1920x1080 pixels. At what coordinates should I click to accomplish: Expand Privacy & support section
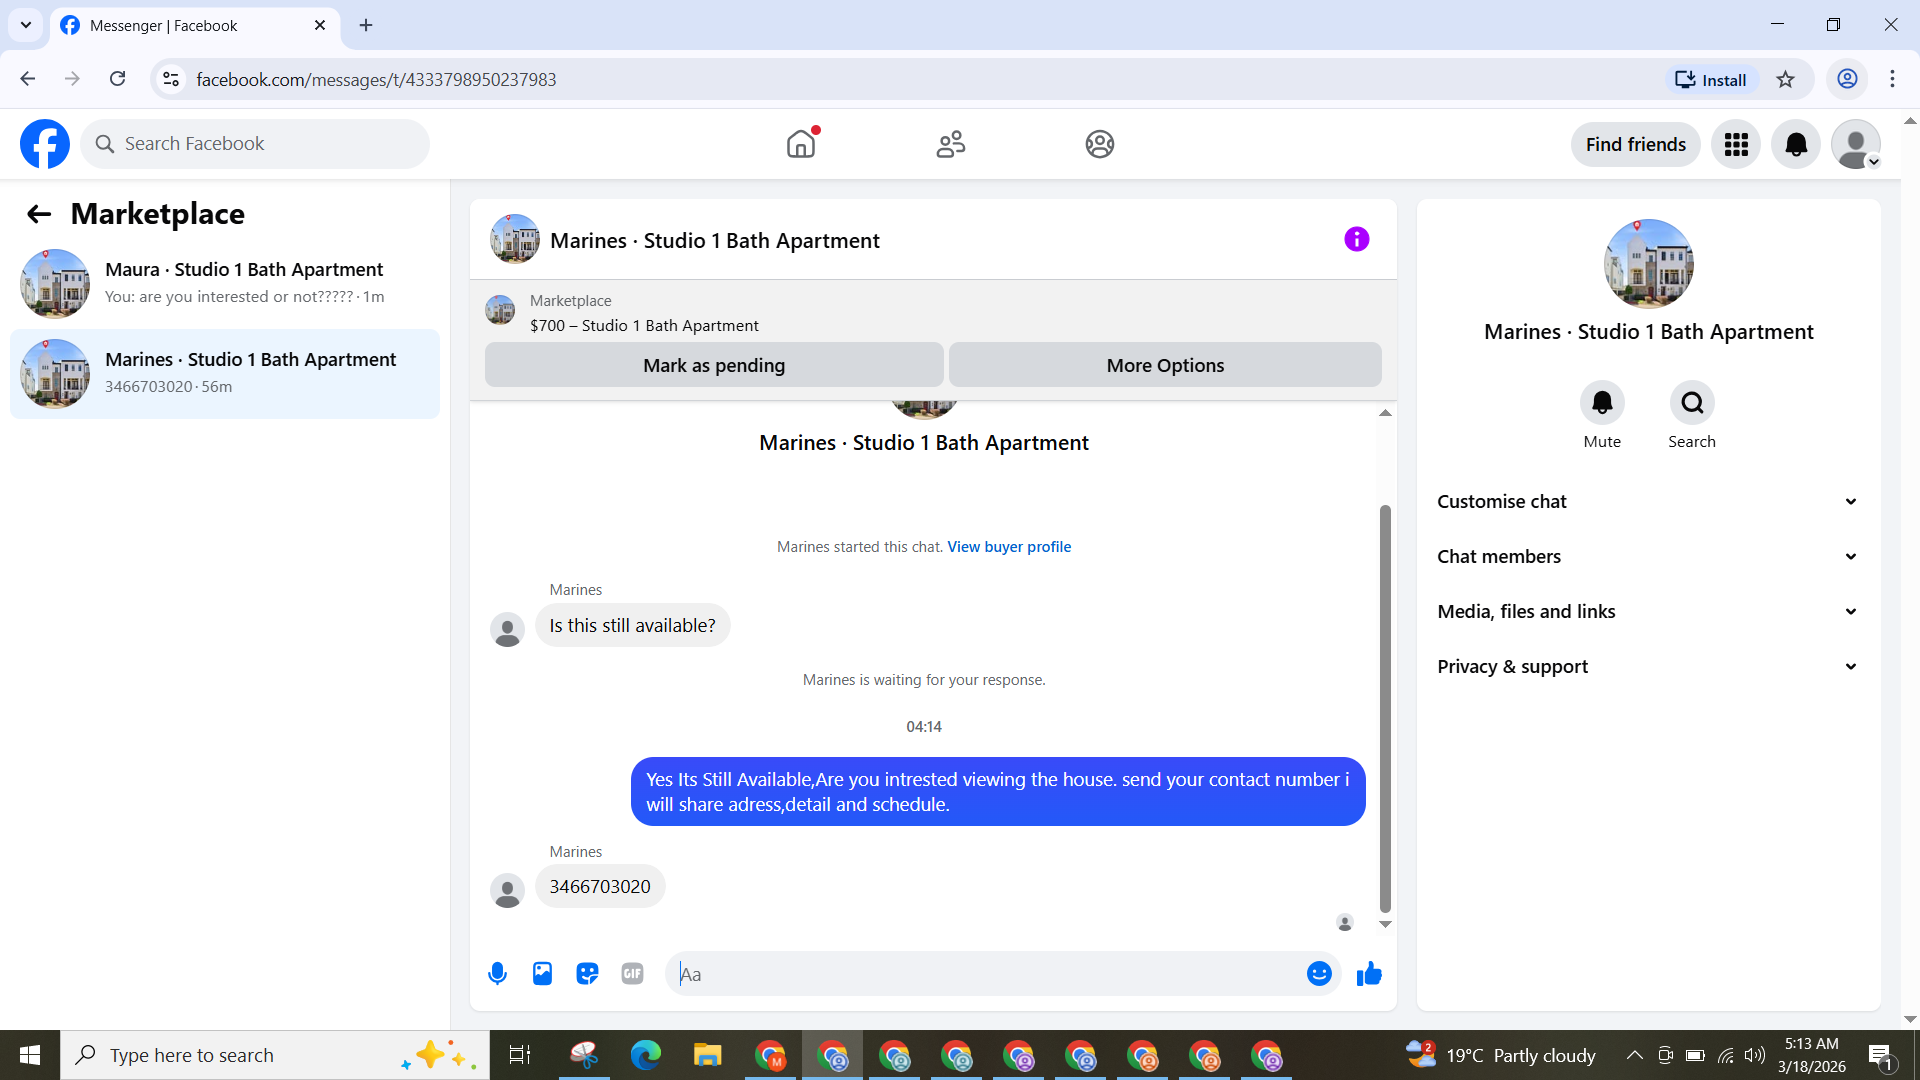click(x=1648, y=666)
